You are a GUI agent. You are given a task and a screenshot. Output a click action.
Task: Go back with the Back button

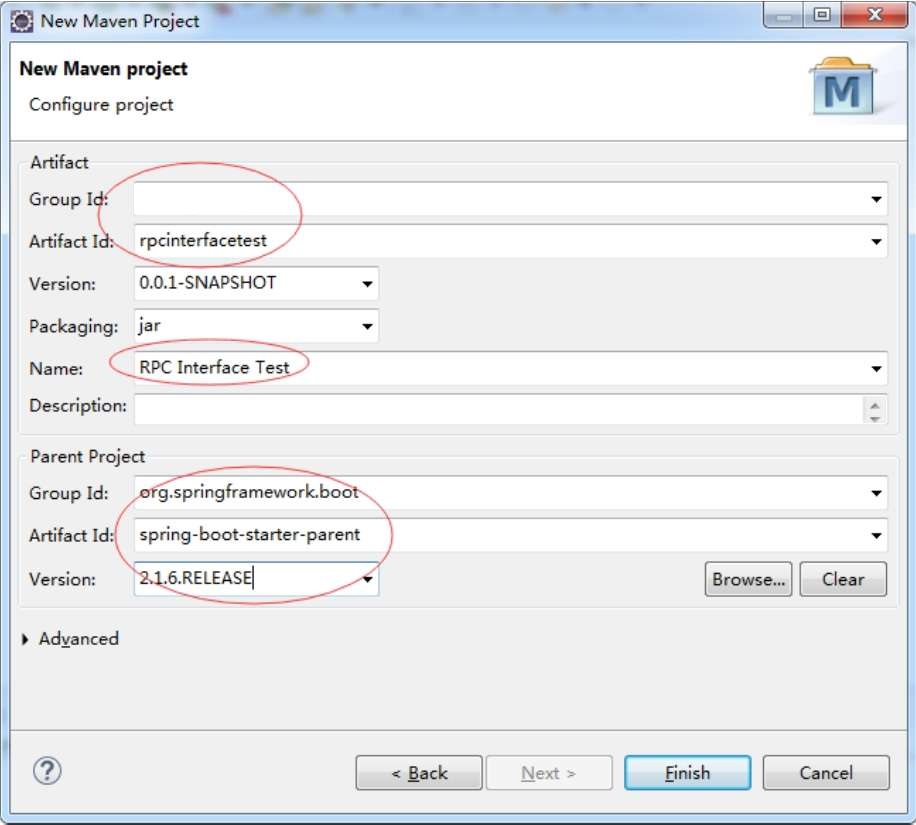[419, 773]
